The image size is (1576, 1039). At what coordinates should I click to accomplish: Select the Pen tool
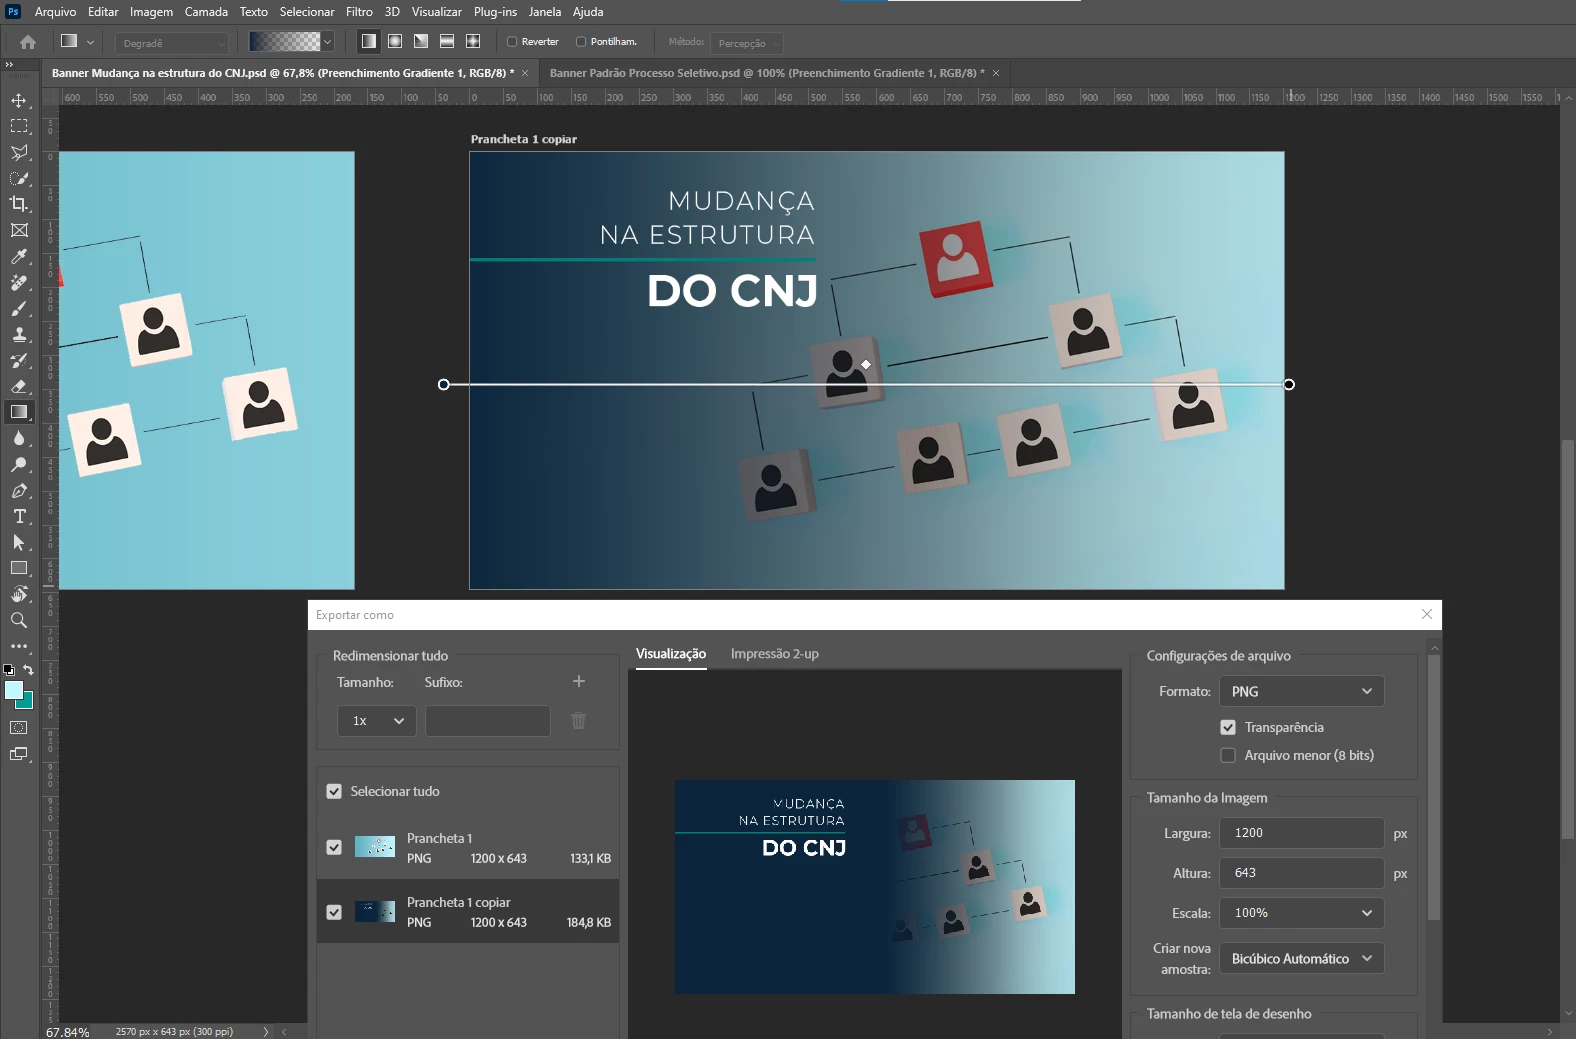(19, 490)
